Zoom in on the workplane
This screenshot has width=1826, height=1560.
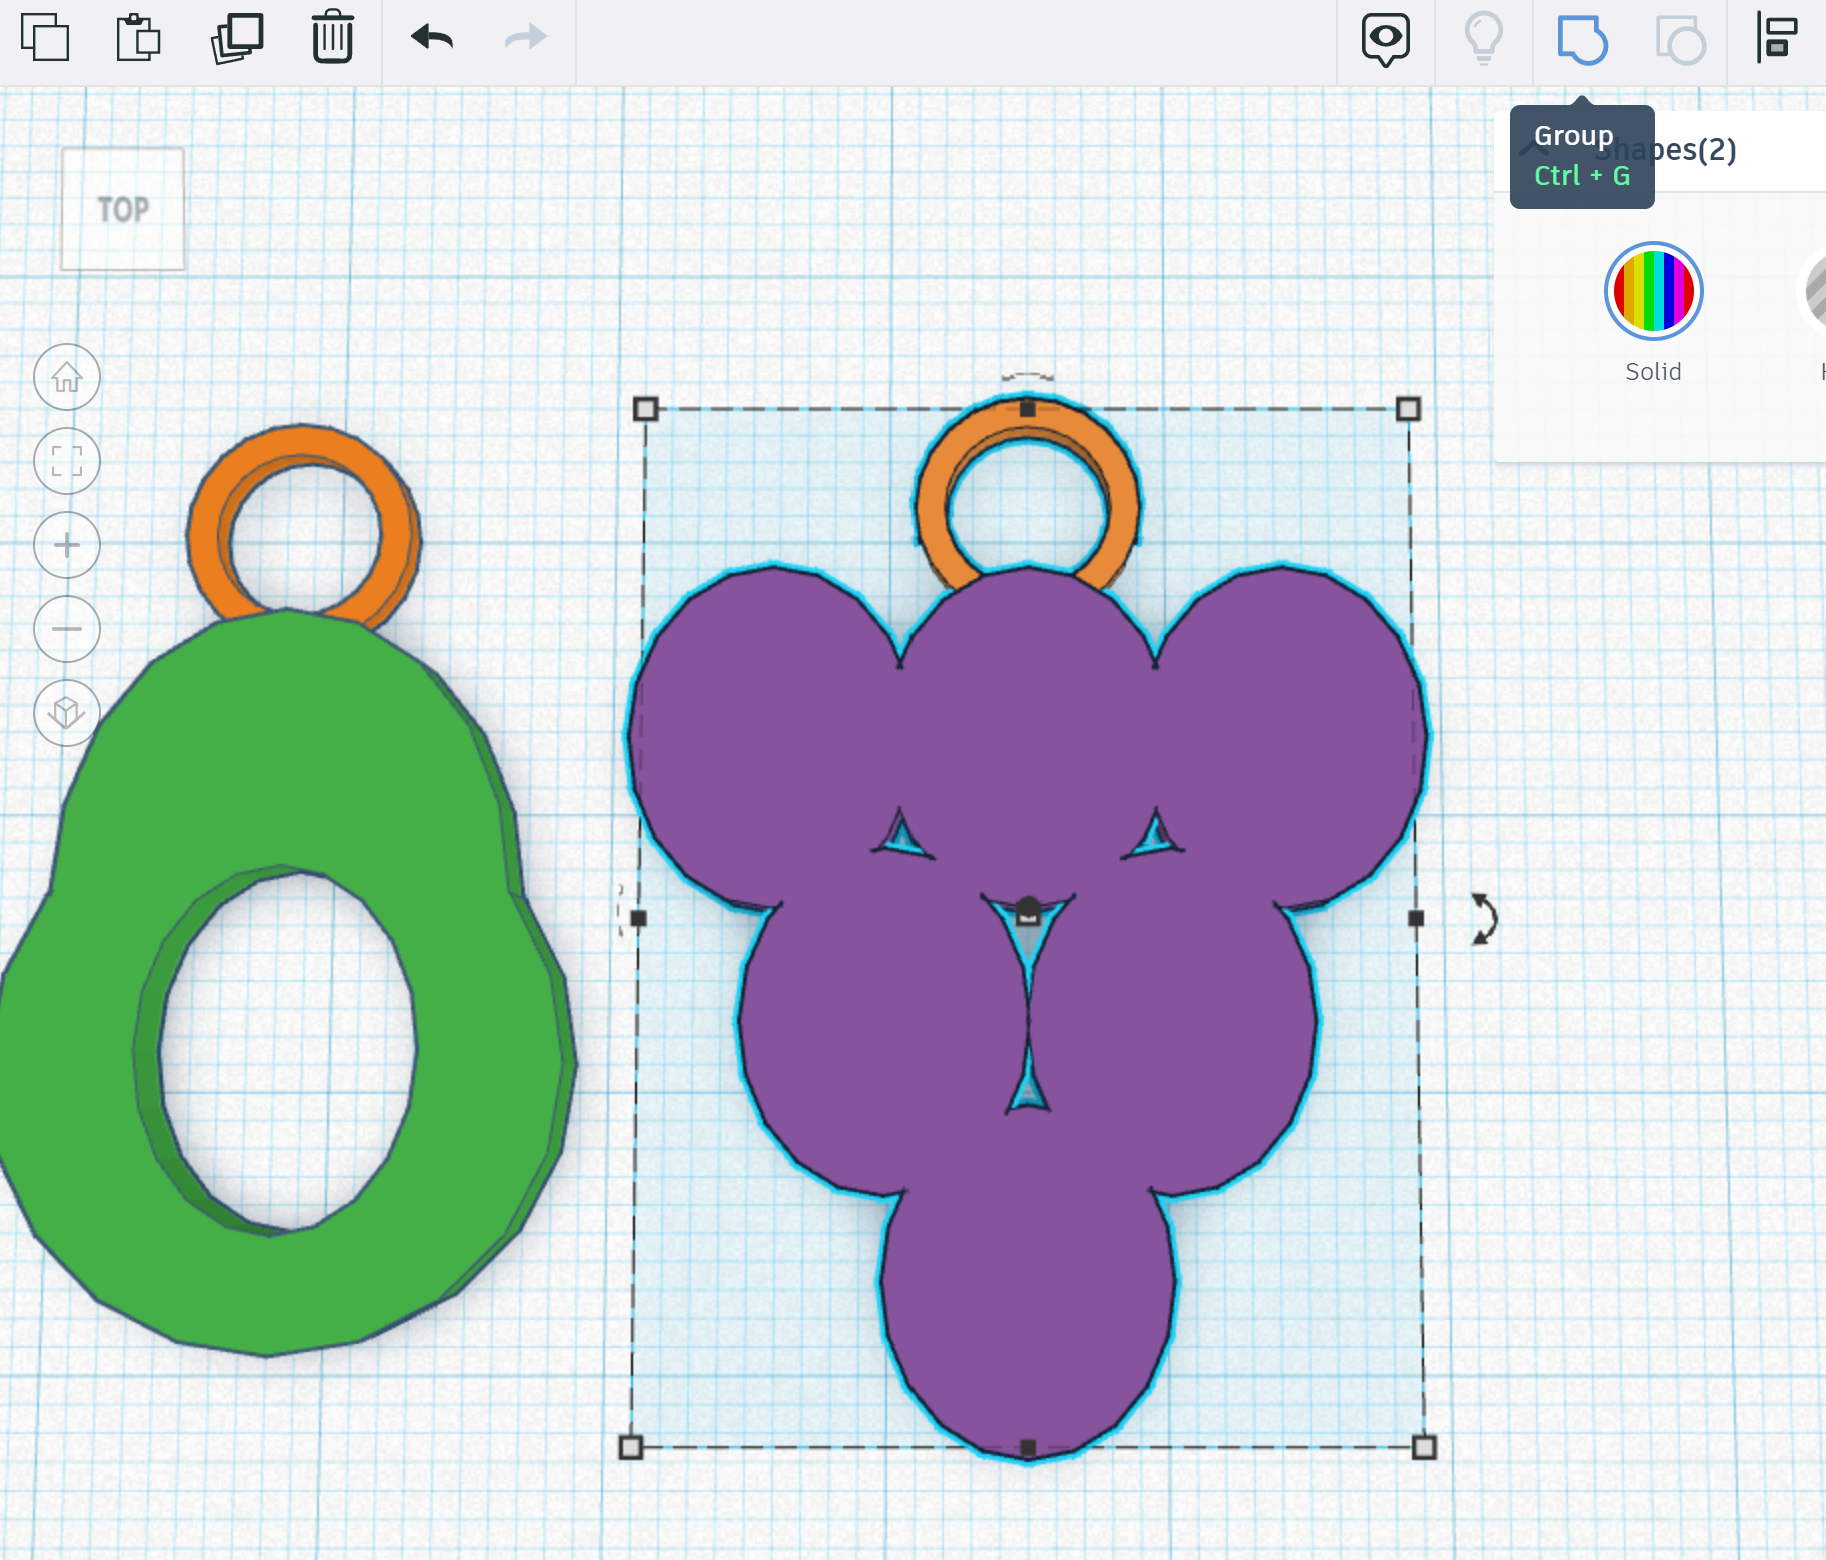(66, 545)
